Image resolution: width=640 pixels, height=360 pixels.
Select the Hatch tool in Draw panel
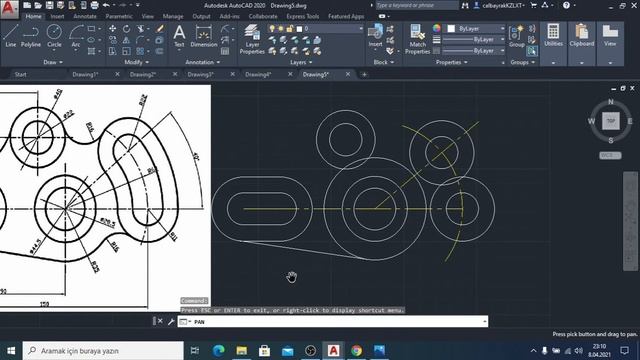click(91, 51)
